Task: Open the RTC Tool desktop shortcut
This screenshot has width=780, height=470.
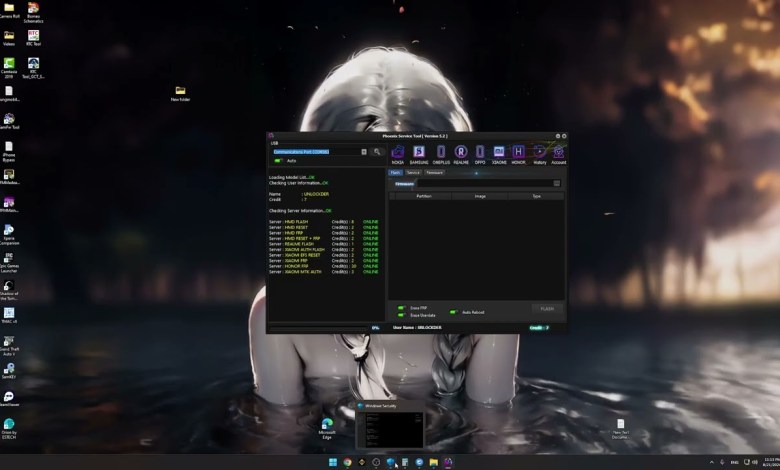Action: 33,38
